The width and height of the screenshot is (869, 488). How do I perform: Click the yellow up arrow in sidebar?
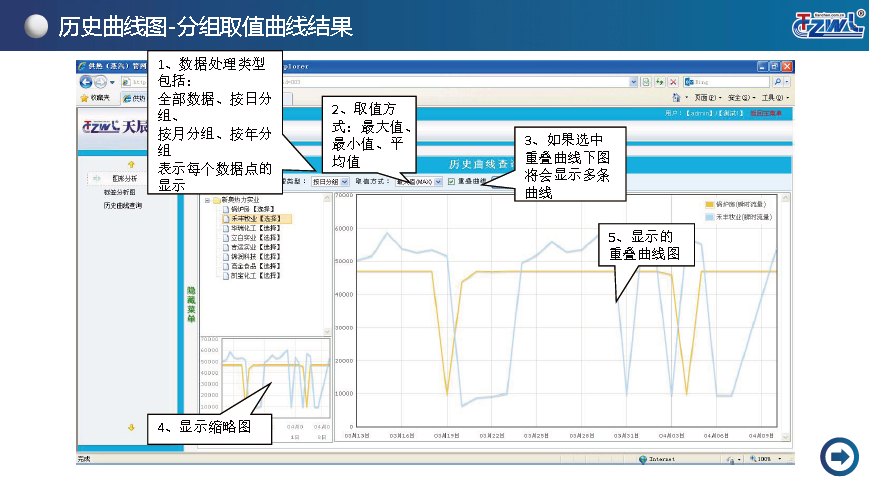point(131,165)
